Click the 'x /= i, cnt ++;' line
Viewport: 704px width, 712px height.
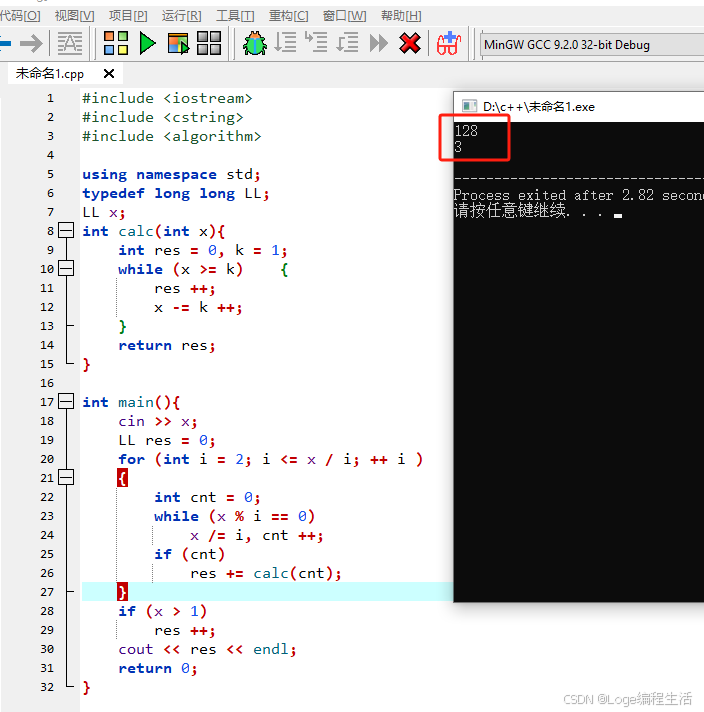(257, 535)
